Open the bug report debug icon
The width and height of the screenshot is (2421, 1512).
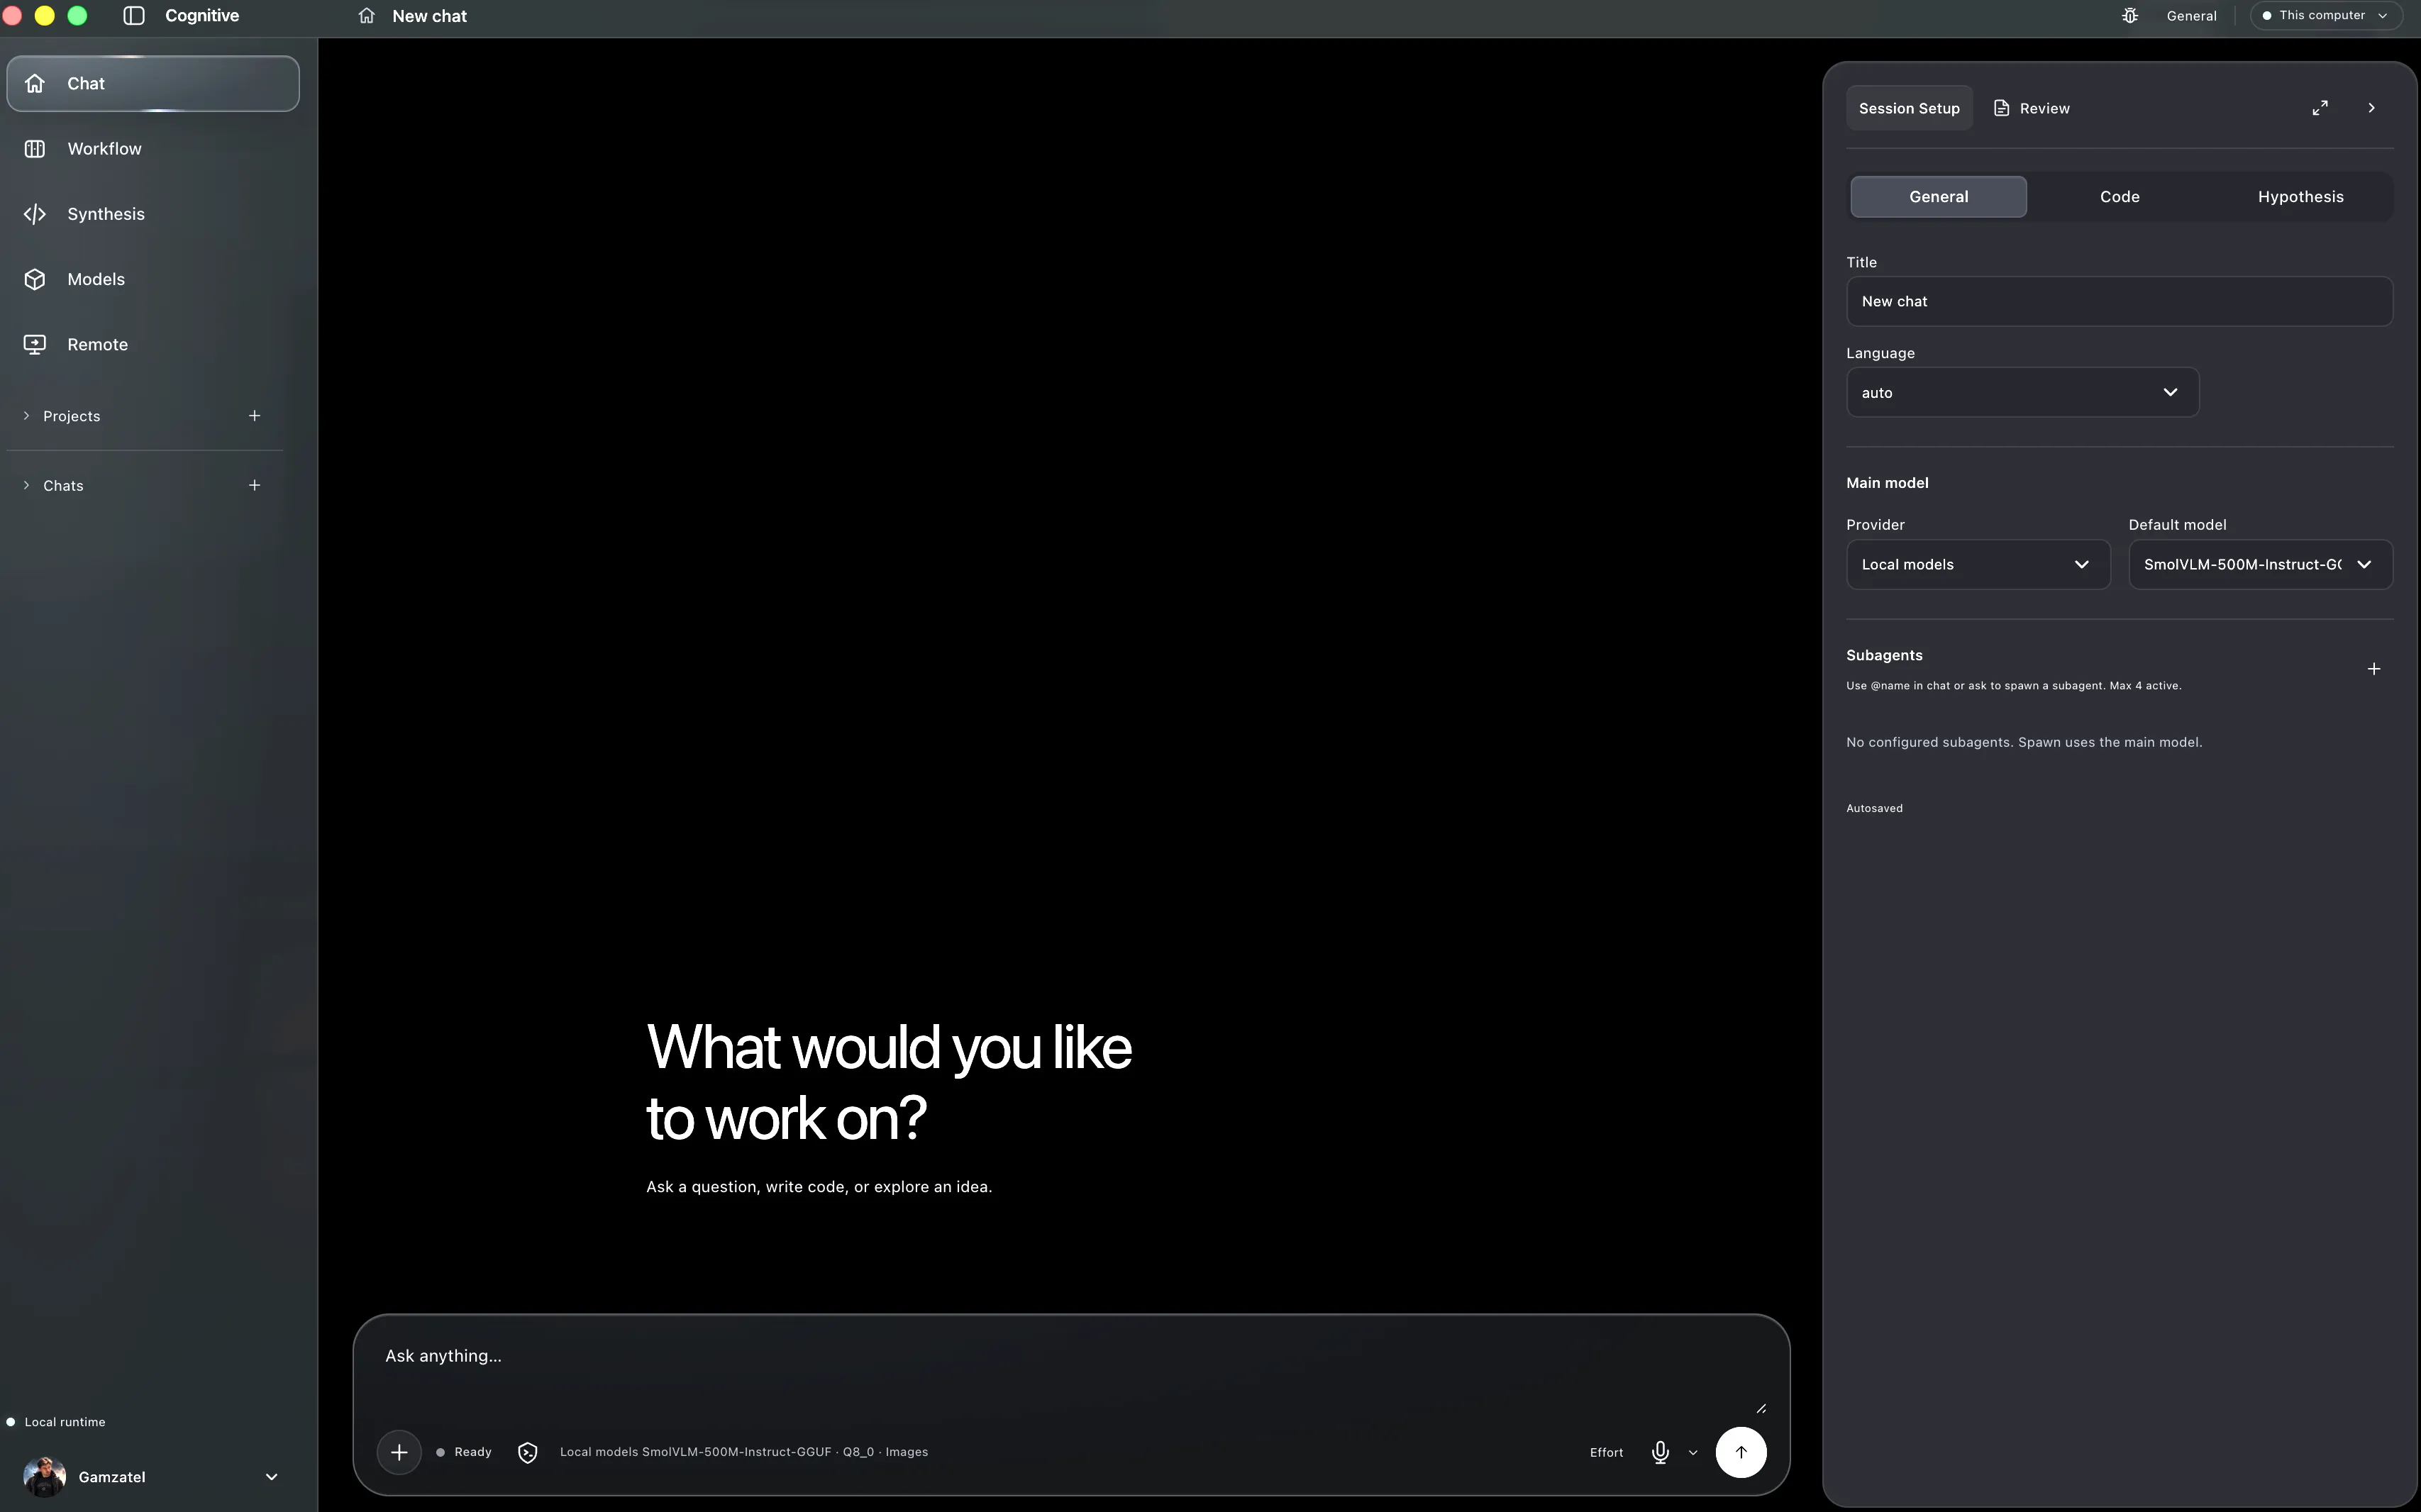pyautogui.click(x=2130, y=16)
